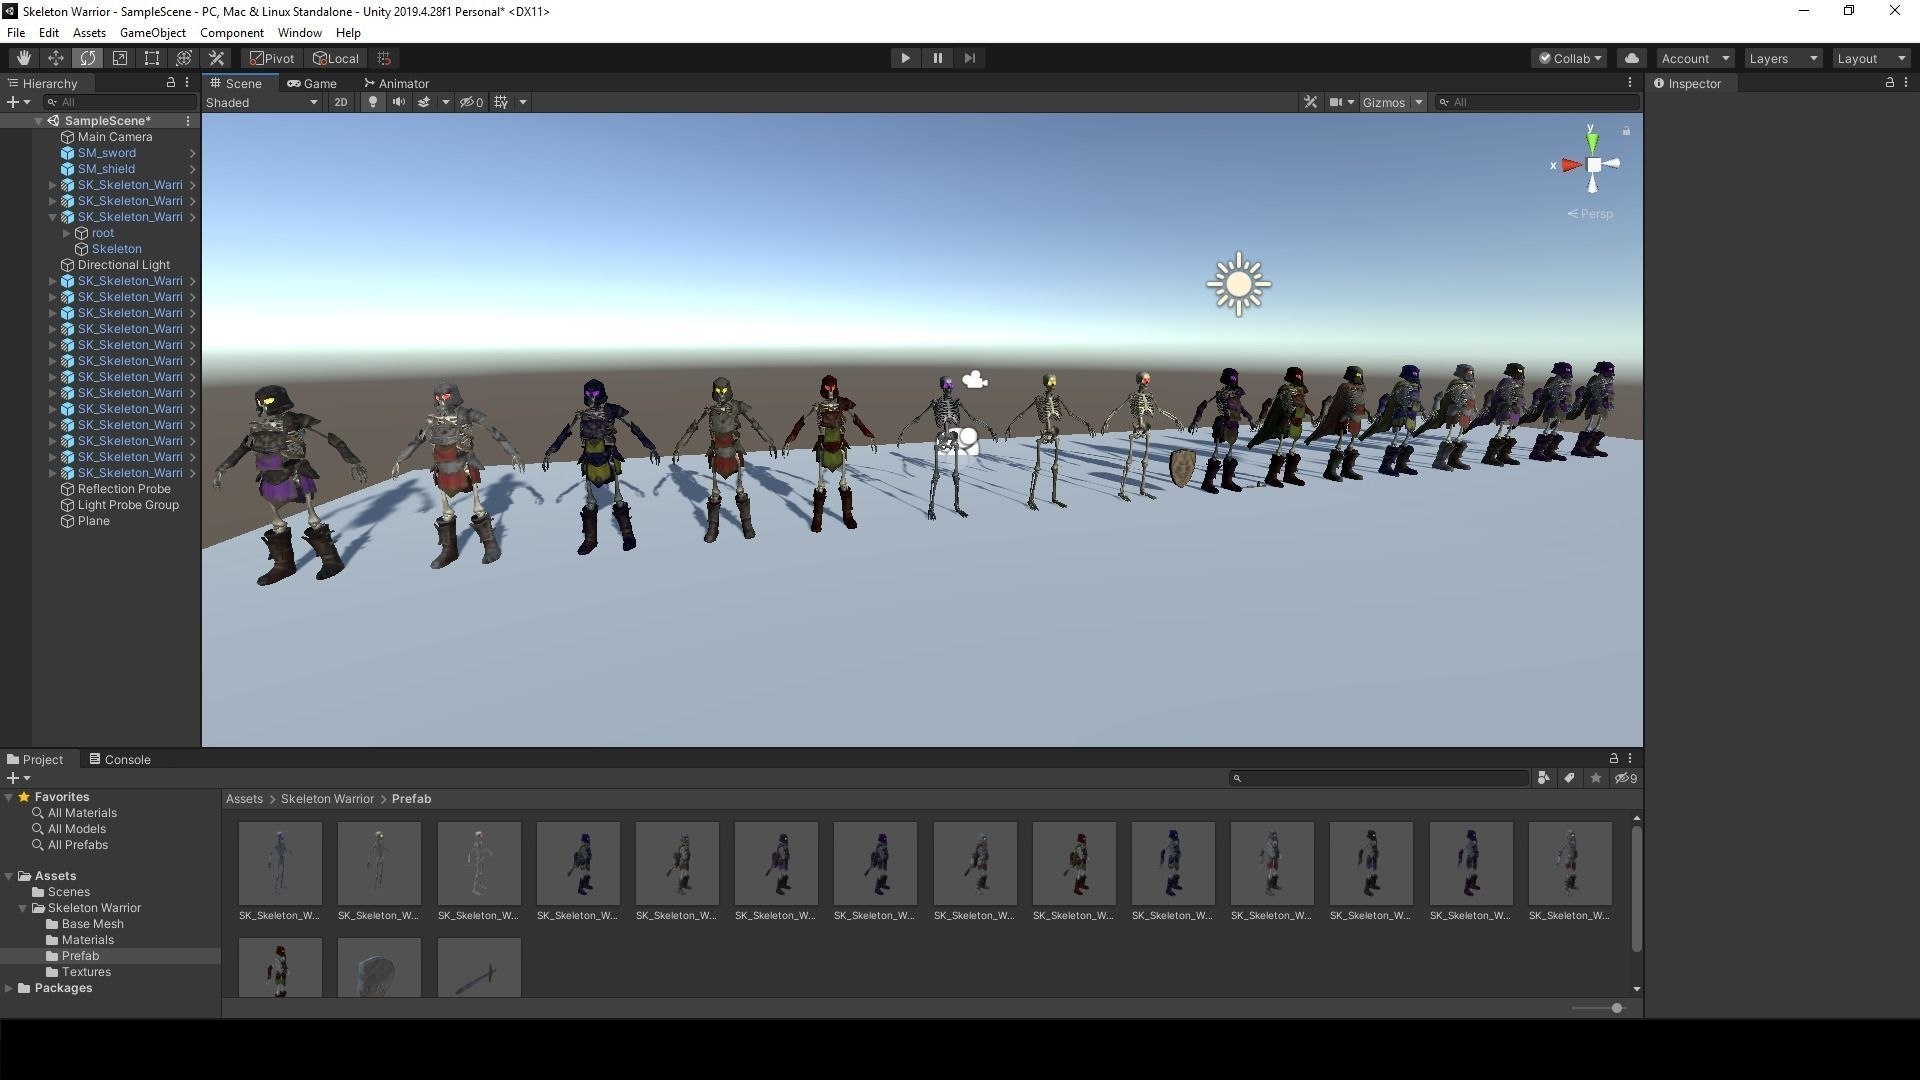Open cloud services icon
The width and height of the screenshot is (1920, 1080).
pos(1631,58)
